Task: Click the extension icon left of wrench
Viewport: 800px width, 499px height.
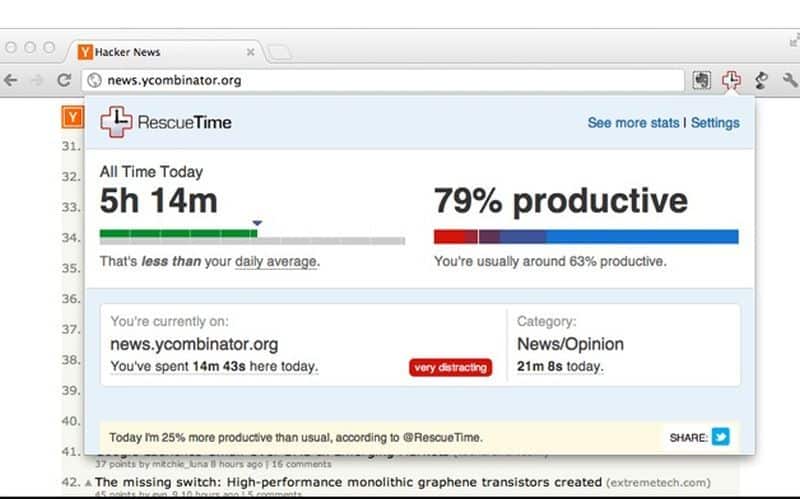Action: 761,80
